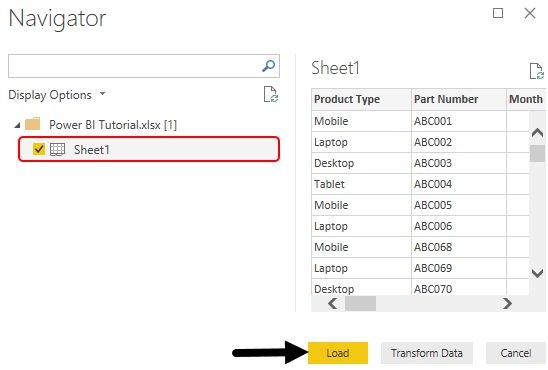Viewport: 548px width, 370px height.
Task: Click the horizontal scroll left arrow
Action: pos(333,303)
